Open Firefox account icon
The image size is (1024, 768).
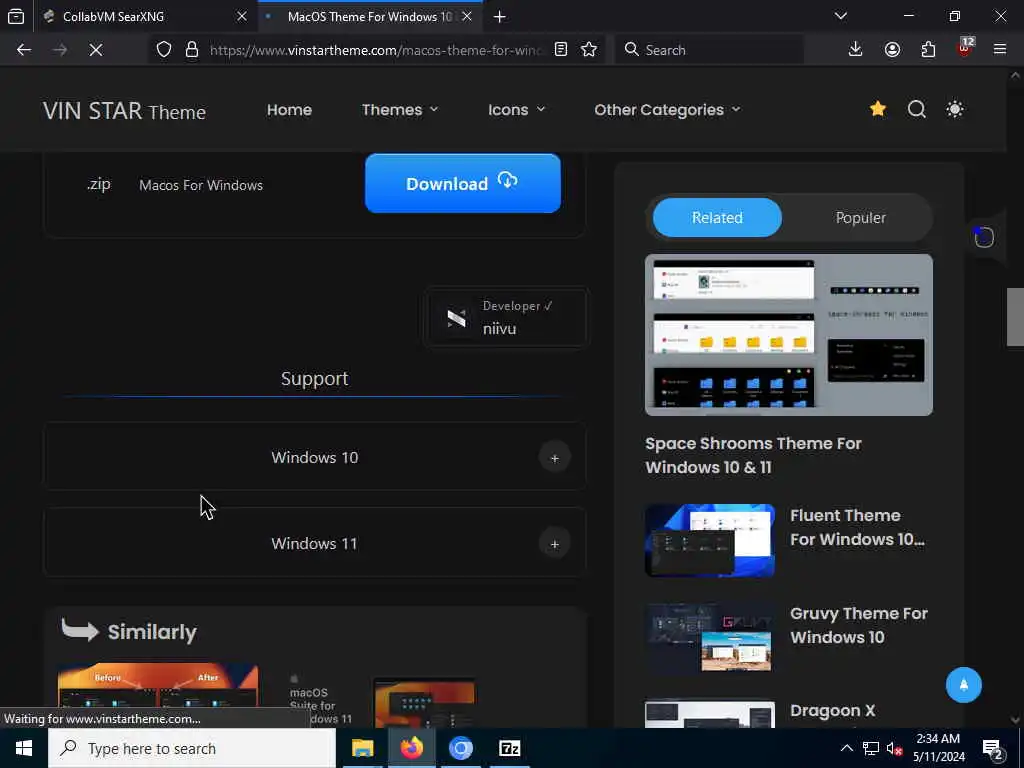tap(892, 50)
